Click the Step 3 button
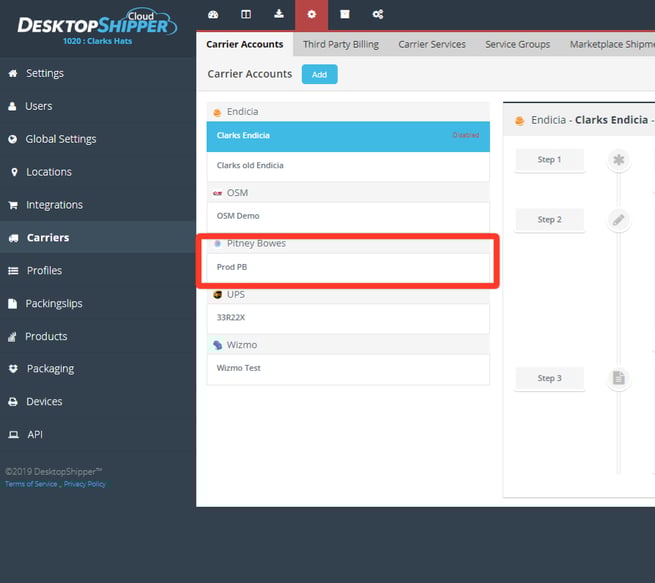 (x=549, y=378)
